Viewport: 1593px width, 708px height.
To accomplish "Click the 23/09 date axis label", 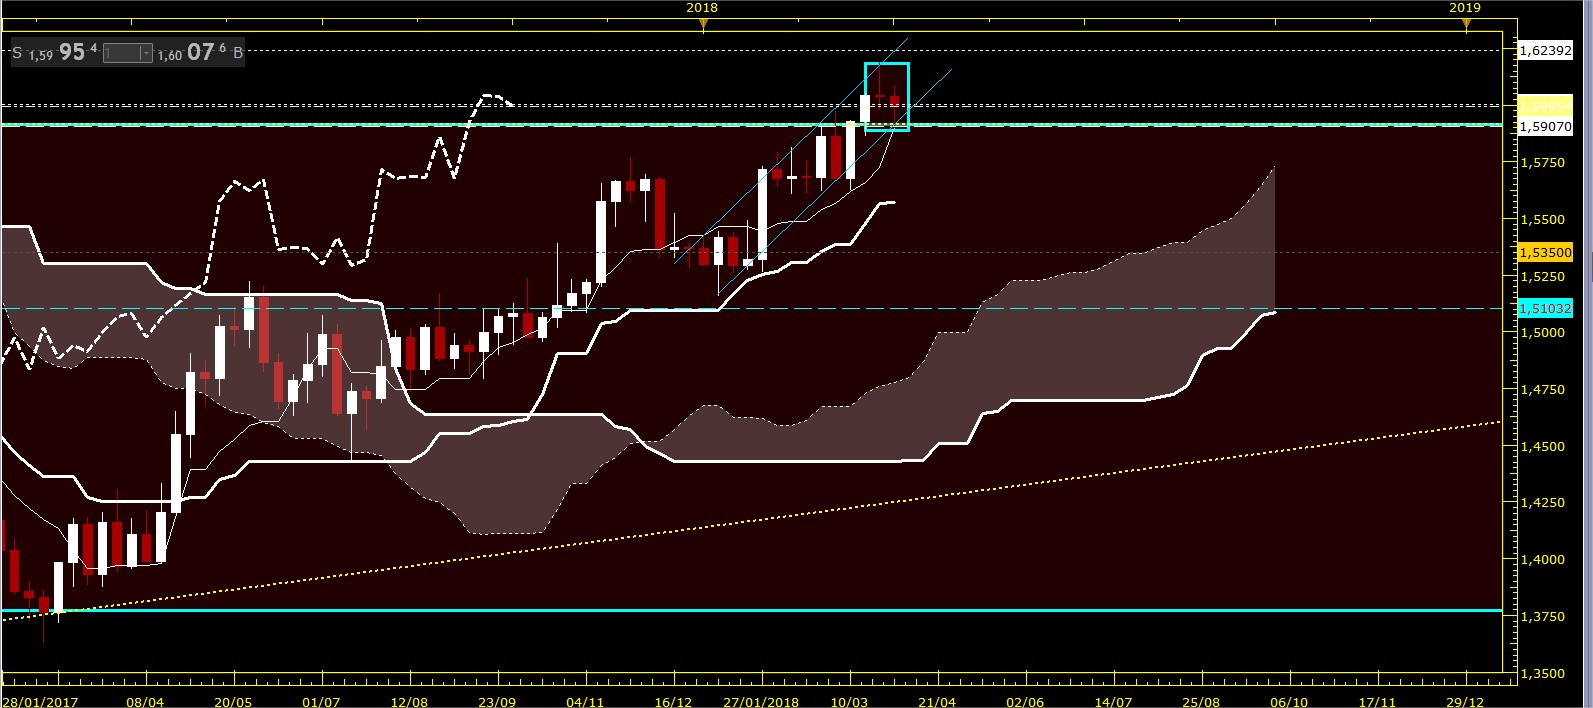I will (497, 701).
